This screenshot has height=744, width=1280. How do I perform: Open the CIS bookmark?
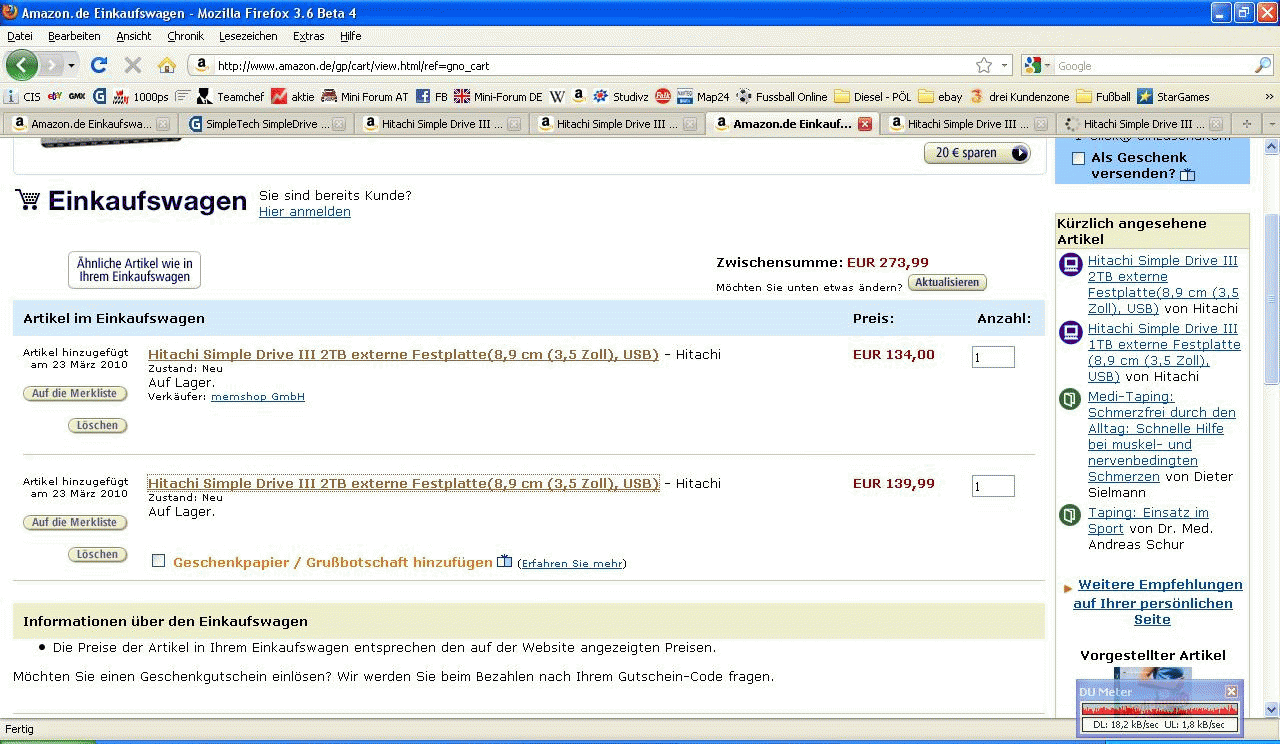[x=23, y=97]
